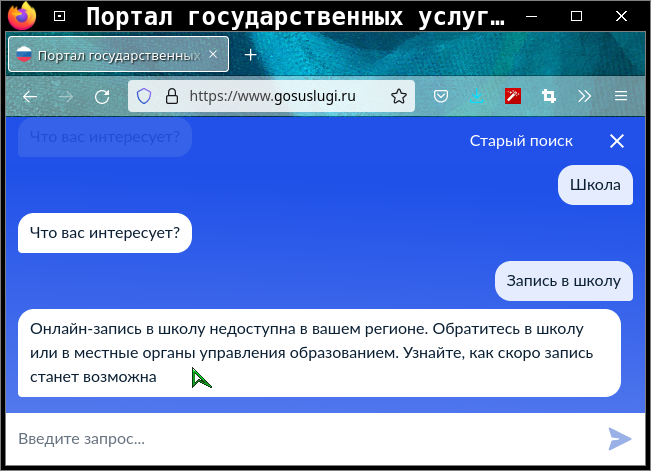Focus the Введите запрос input field
651x471 pixels.
point(307,439)
